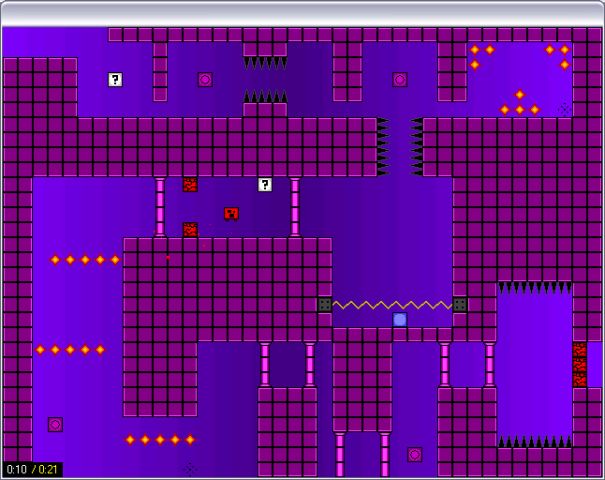This screenshot has height=480, width=605.
Task: Click the right gray laser emitter block
Action: (460, 305)
